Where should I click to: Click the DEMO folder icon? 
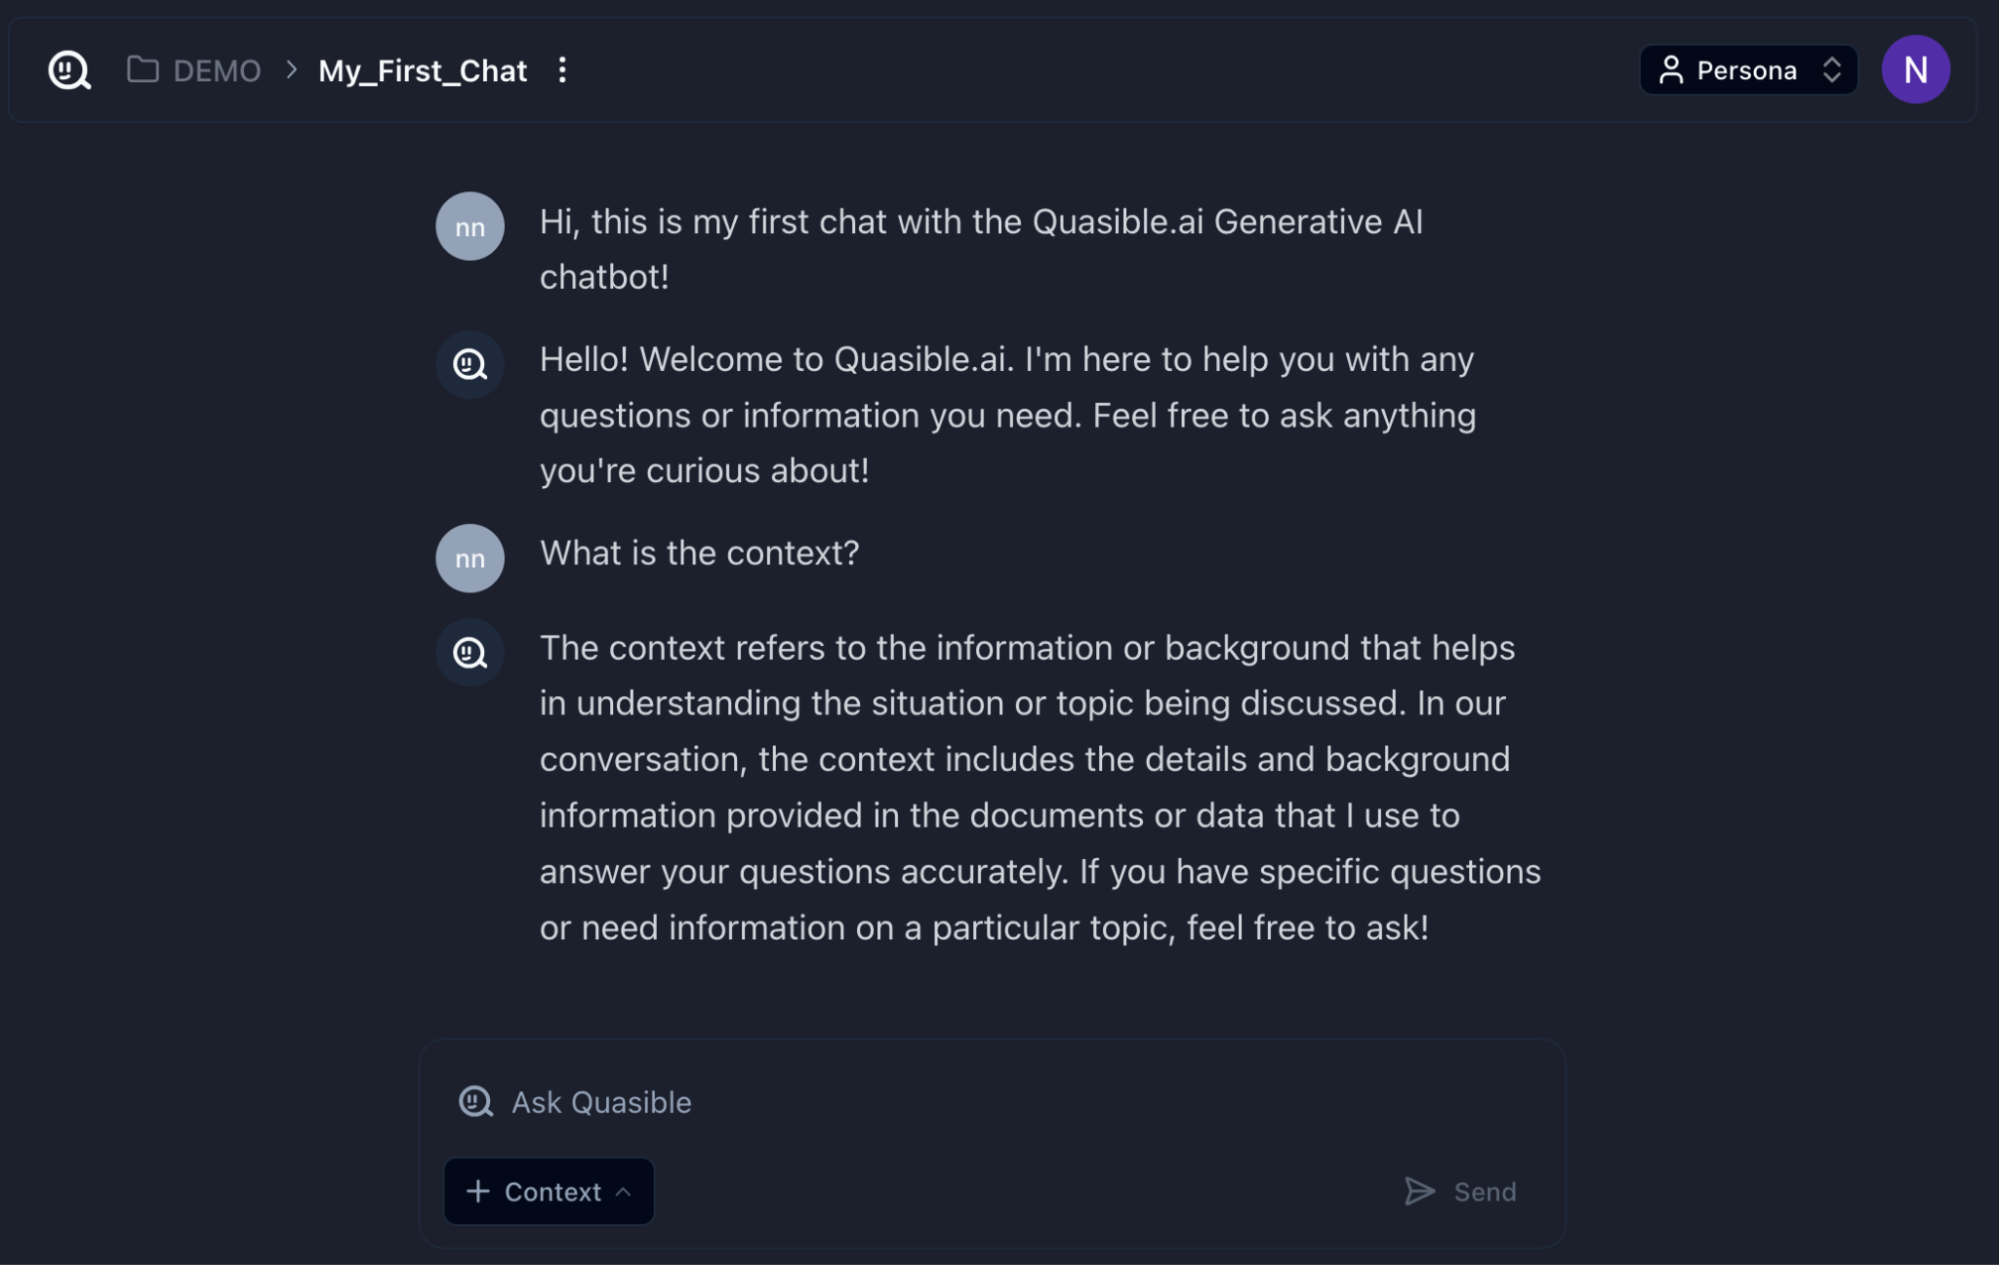pos(143,70)
